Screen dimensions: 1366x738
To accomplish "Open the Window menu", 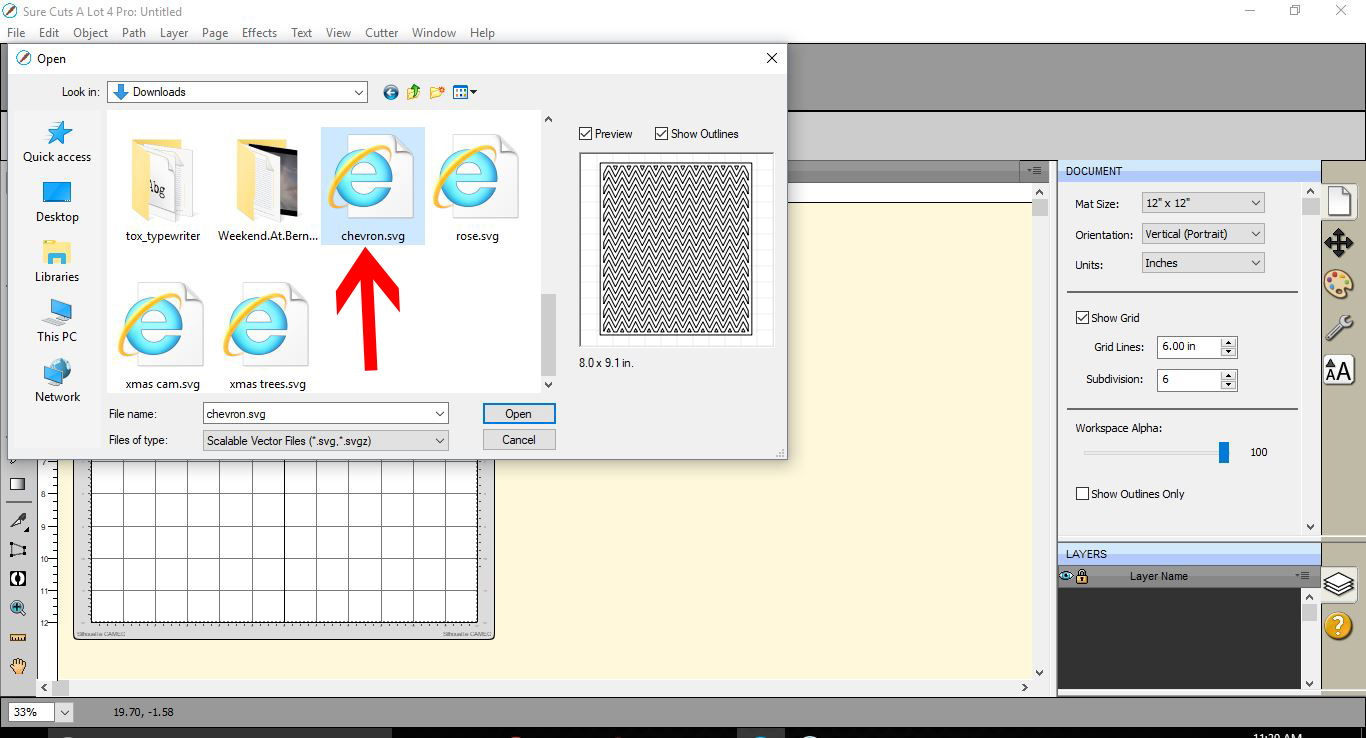I will pyautogui.click(x=434, y=33).
